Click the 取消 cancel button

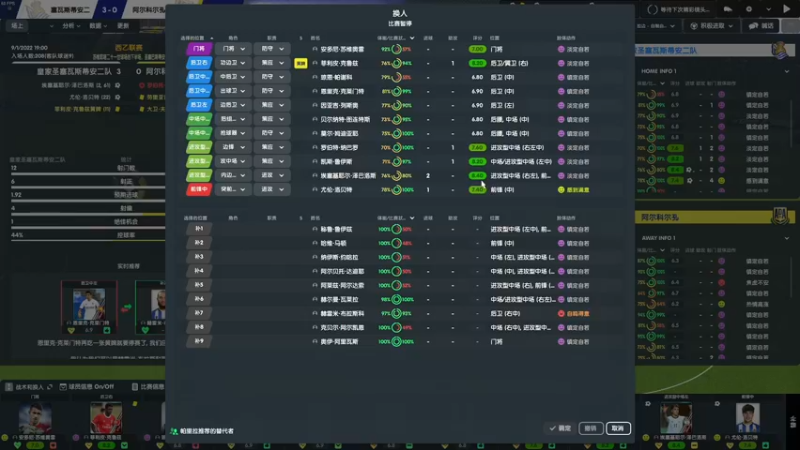pyautogui.click(x=618, y=428)
